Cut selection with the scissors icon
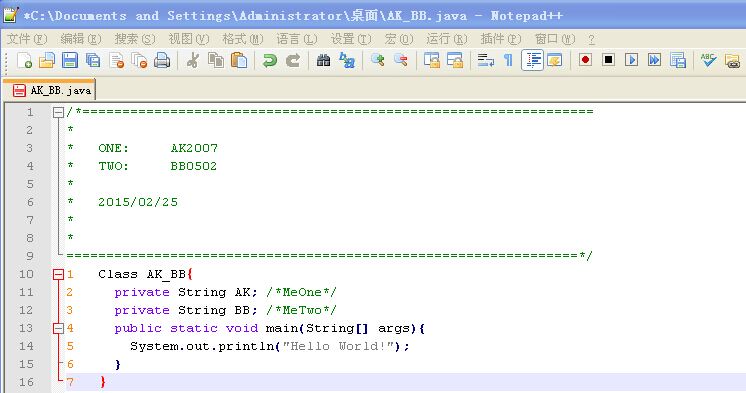Viewport: 746px width, 393px height. click(x=192, y=60)
